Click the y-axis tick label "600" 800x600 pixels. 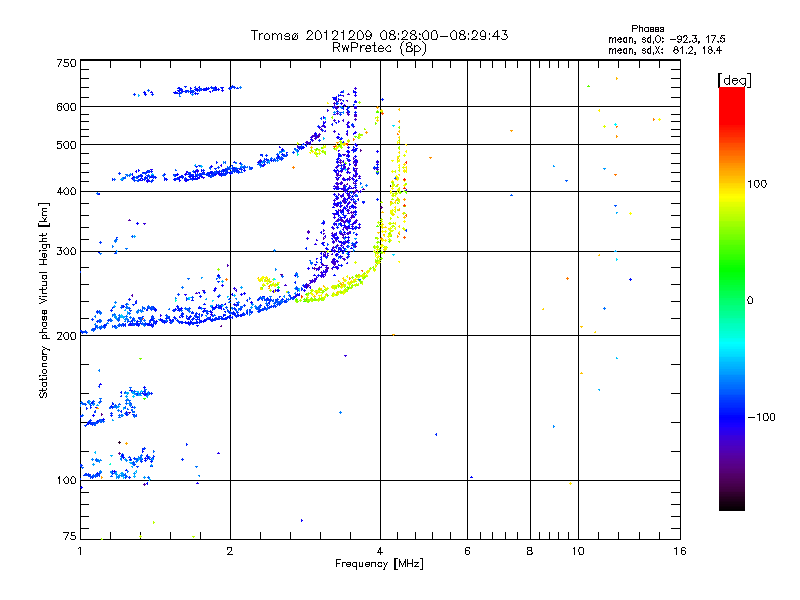(x=66, y=107)
